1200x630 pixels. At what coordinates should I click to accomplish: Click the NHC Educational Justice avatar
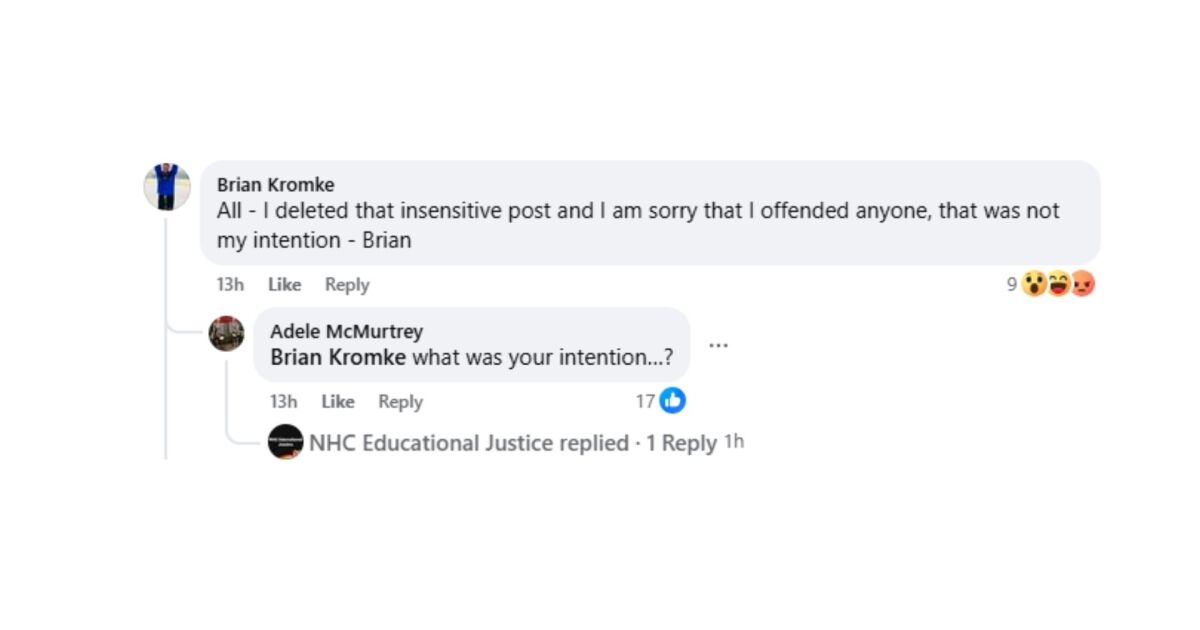coord(287,442)
